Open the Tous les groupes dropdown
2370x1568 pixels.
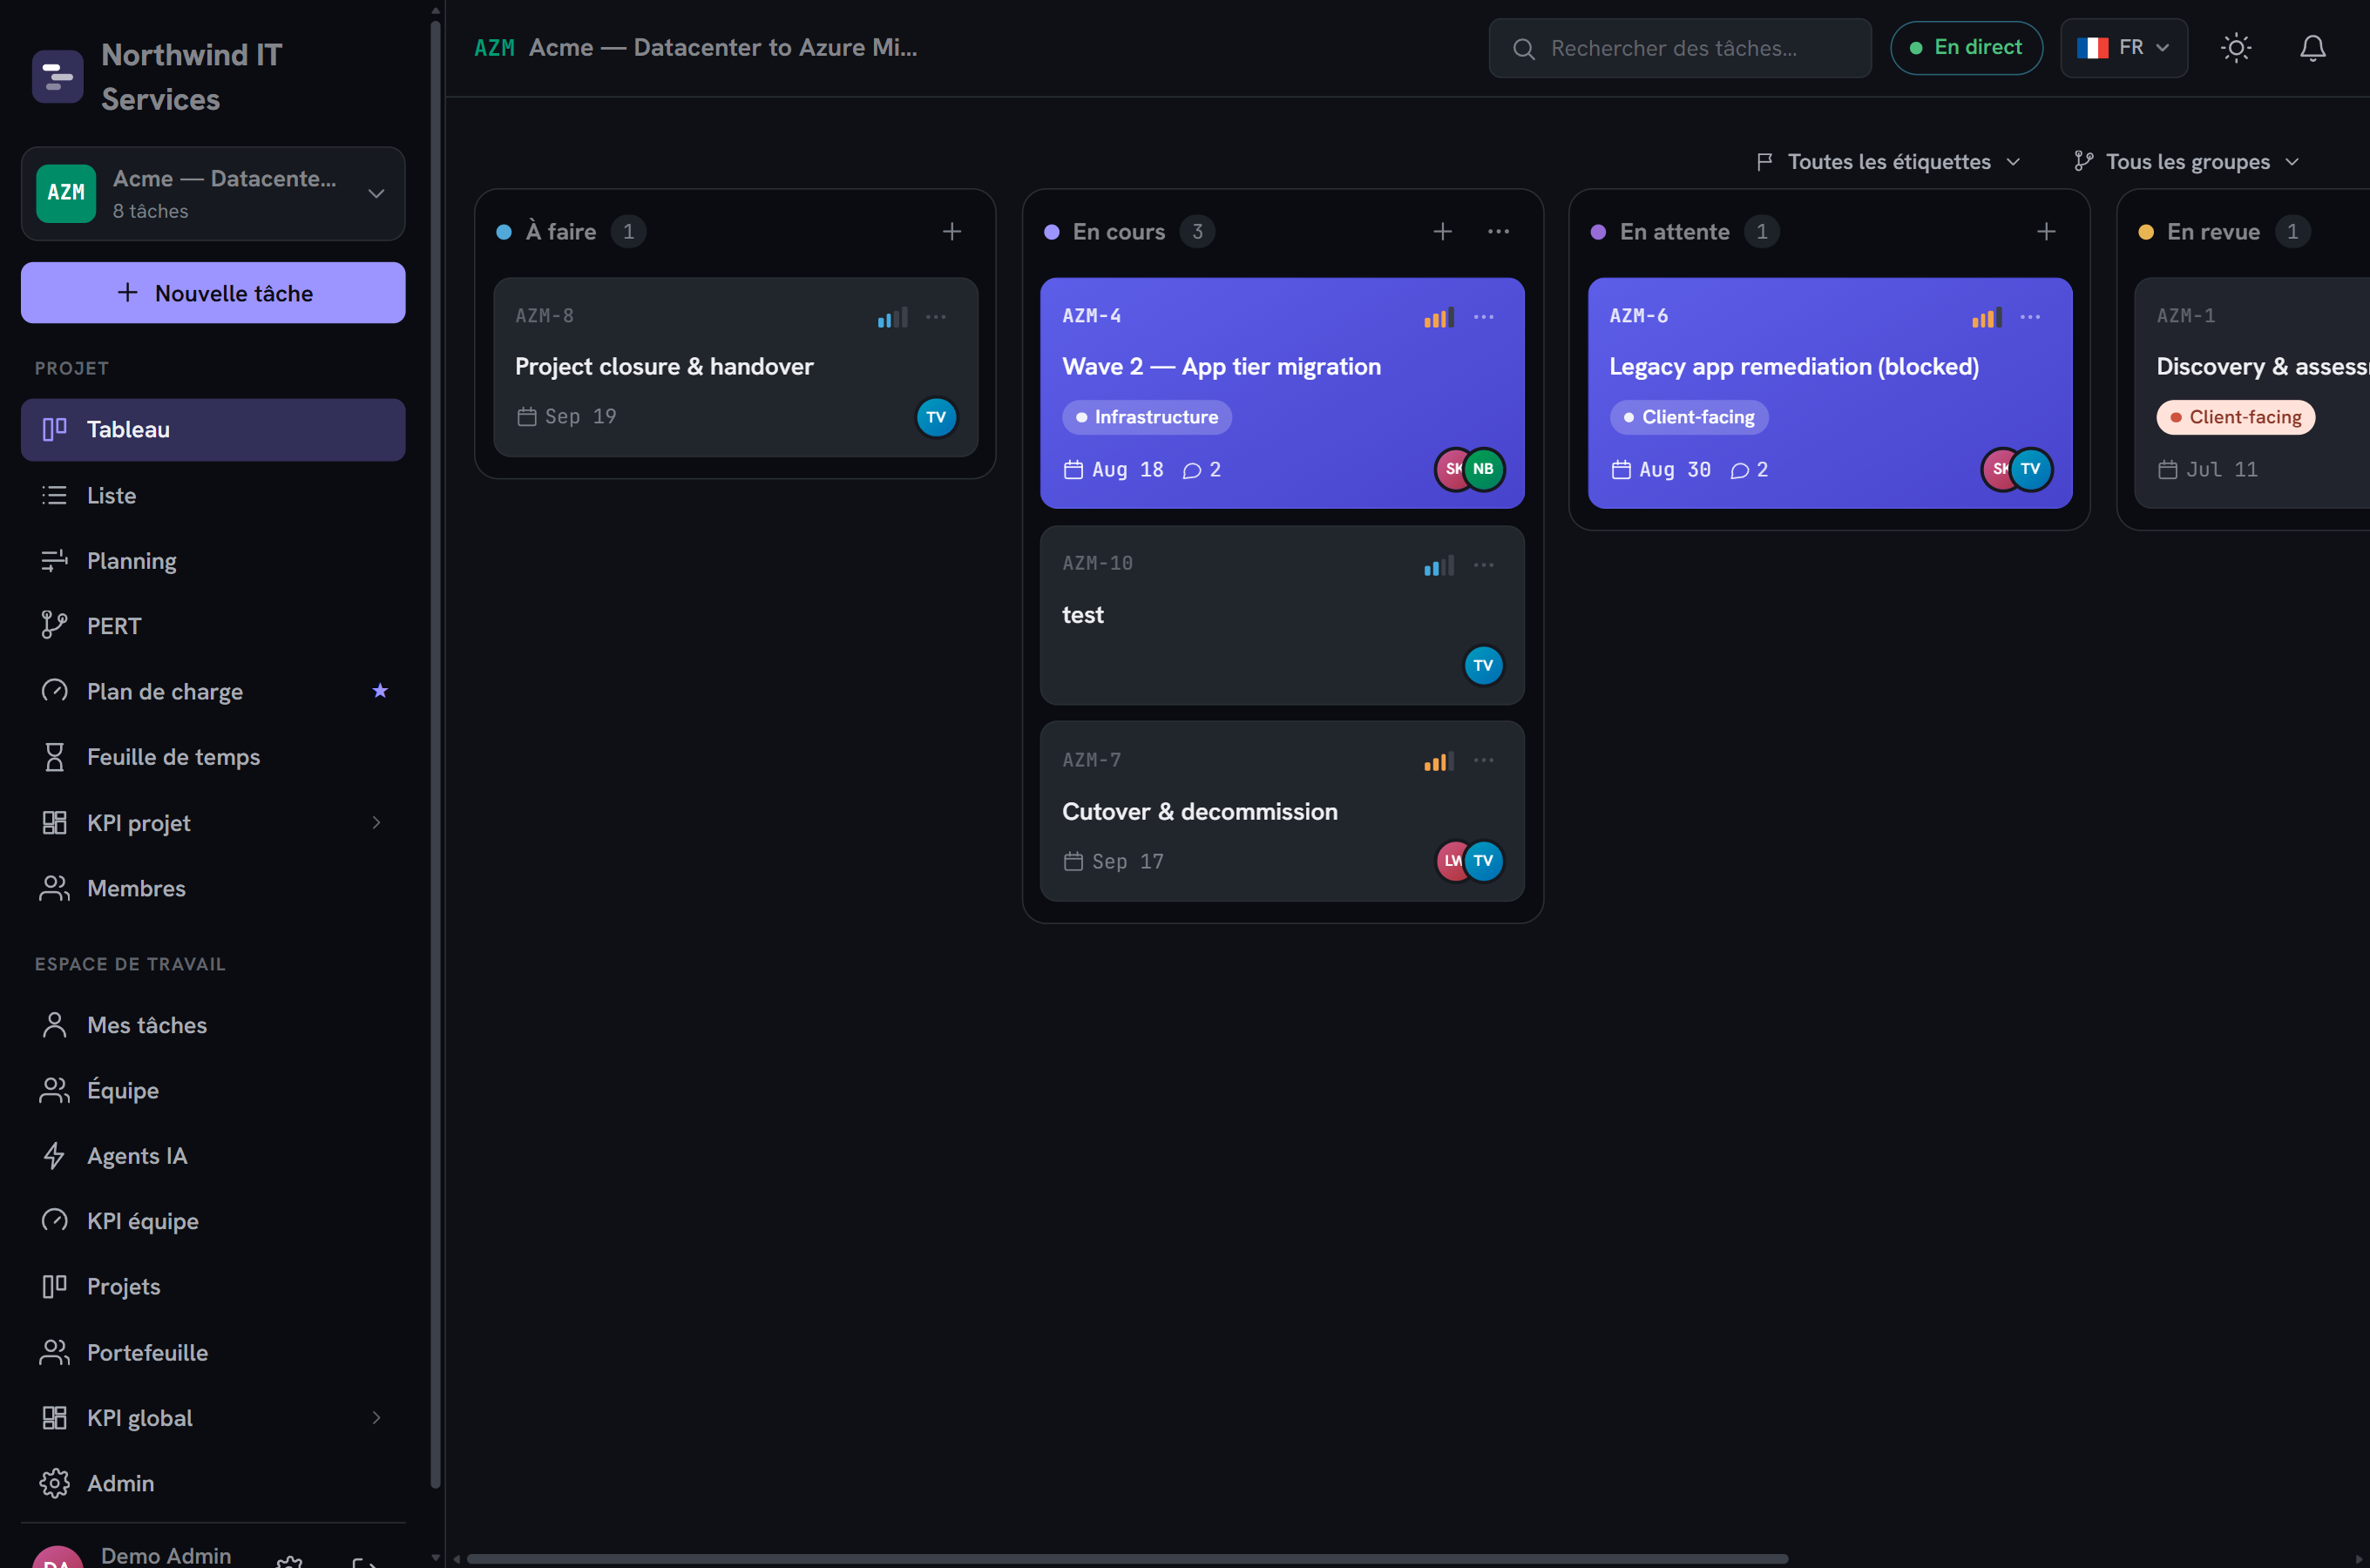[2187, 162]
